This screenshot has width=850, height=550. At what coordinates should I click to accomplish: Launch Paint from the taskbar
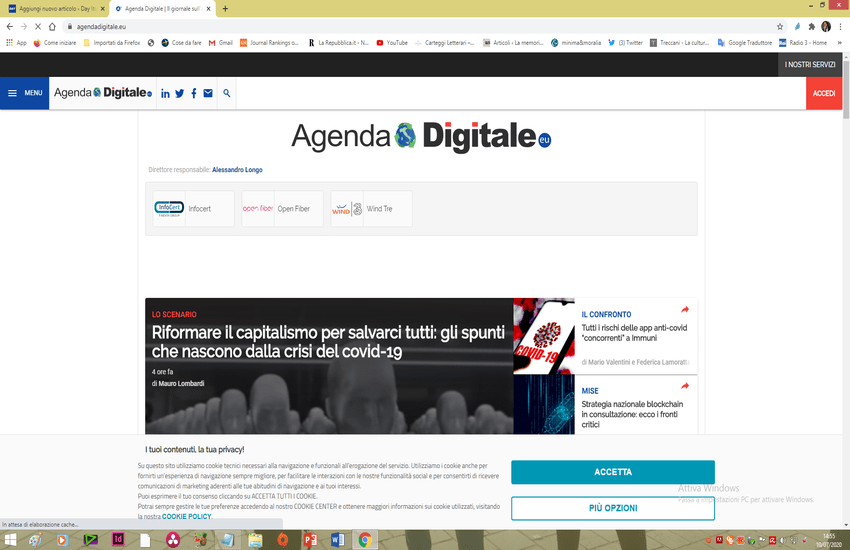click(36, 540)
